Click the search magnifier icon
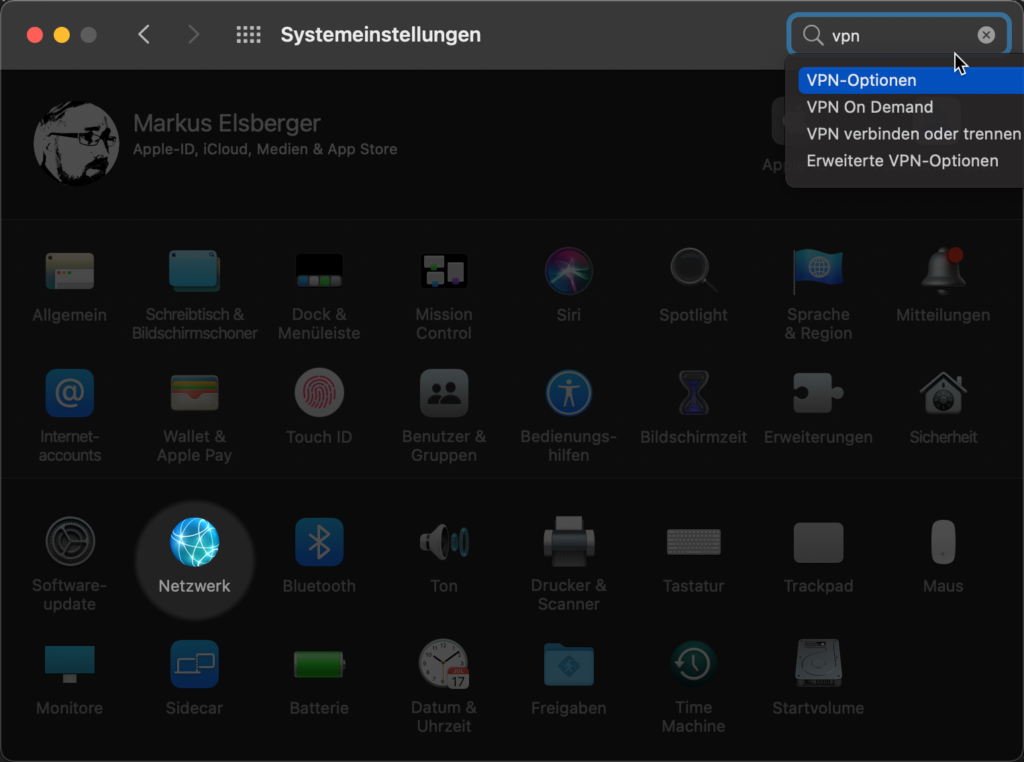Image resolution: width=1024 pixels, height=762 pixels. pos(812,35)
